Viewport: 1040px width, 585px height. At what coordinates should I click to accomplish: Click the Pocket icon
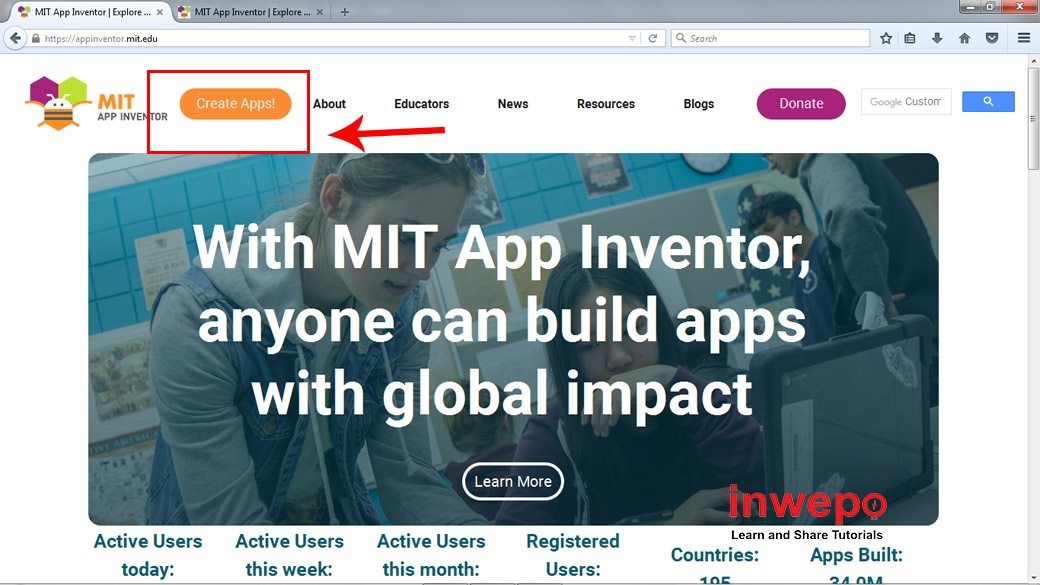click(x=992, y=38)
